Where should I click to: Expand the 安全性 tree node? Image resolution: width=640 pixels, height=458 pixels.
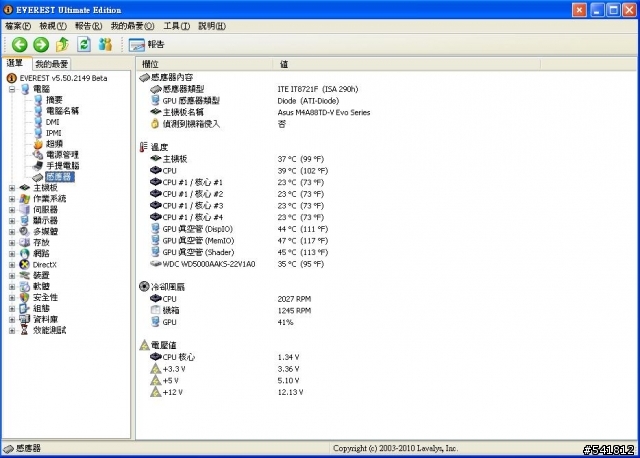pyautogui.click(x=12, y=298)
